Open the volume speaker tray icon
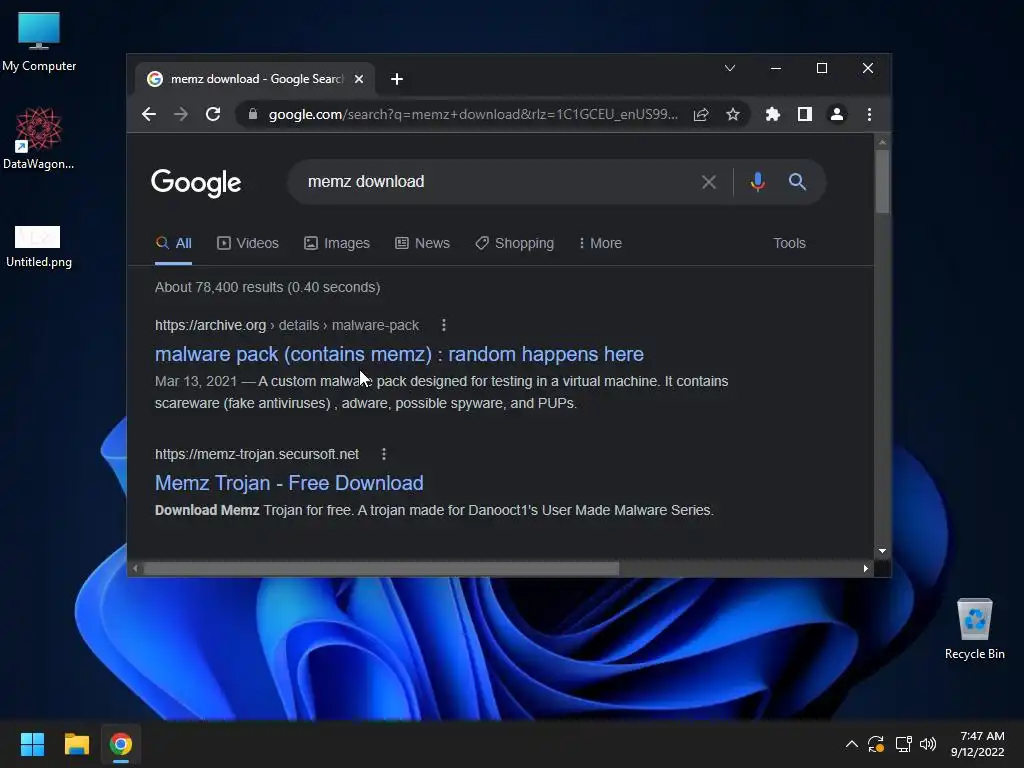 (928, 744)
